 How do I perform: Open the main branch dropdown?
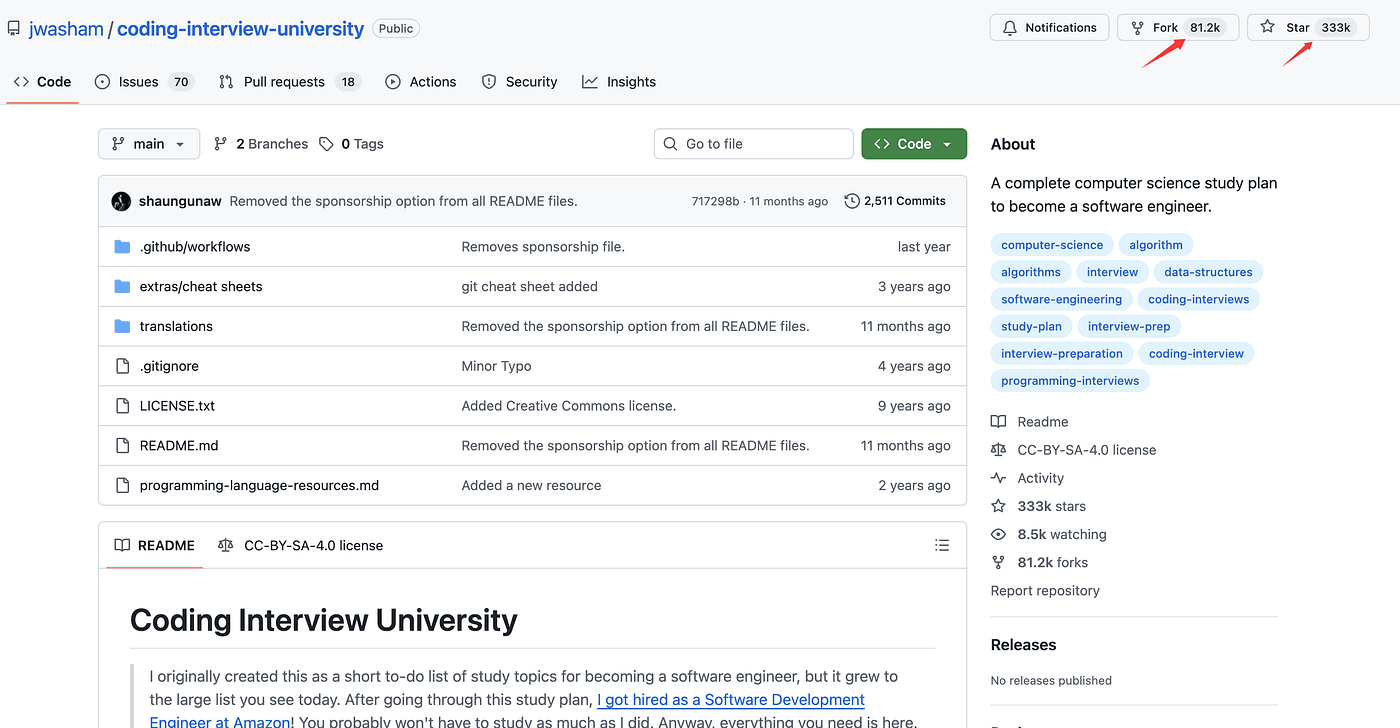tap(149, 144)
